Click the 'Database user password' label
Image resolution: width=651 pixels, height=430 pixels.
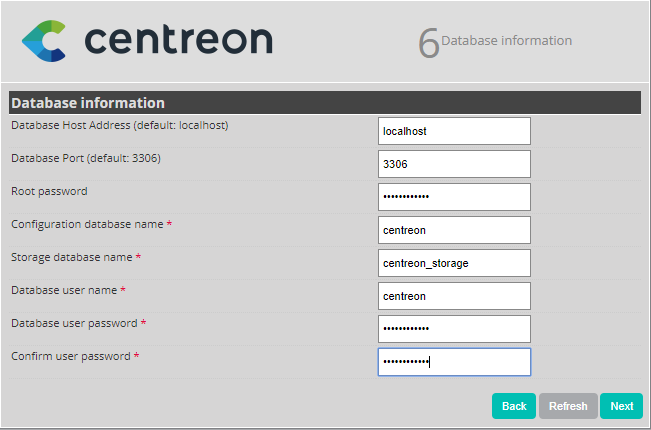(x=74, y=323)
